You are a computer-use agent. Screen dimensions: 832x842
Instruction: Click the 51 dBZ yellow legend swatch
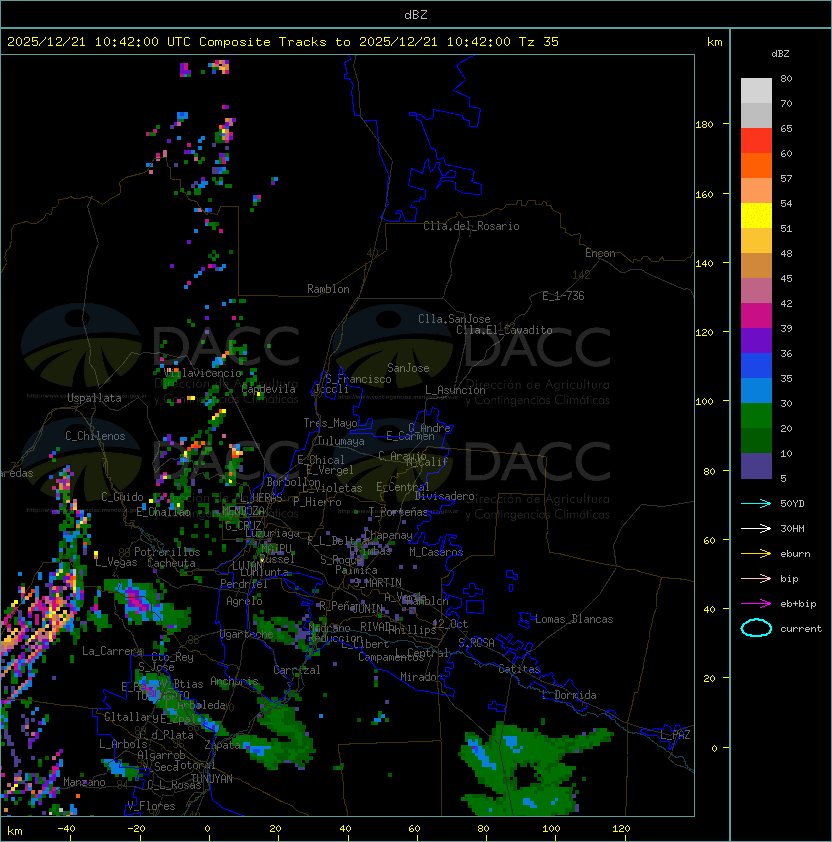point(756,215)
